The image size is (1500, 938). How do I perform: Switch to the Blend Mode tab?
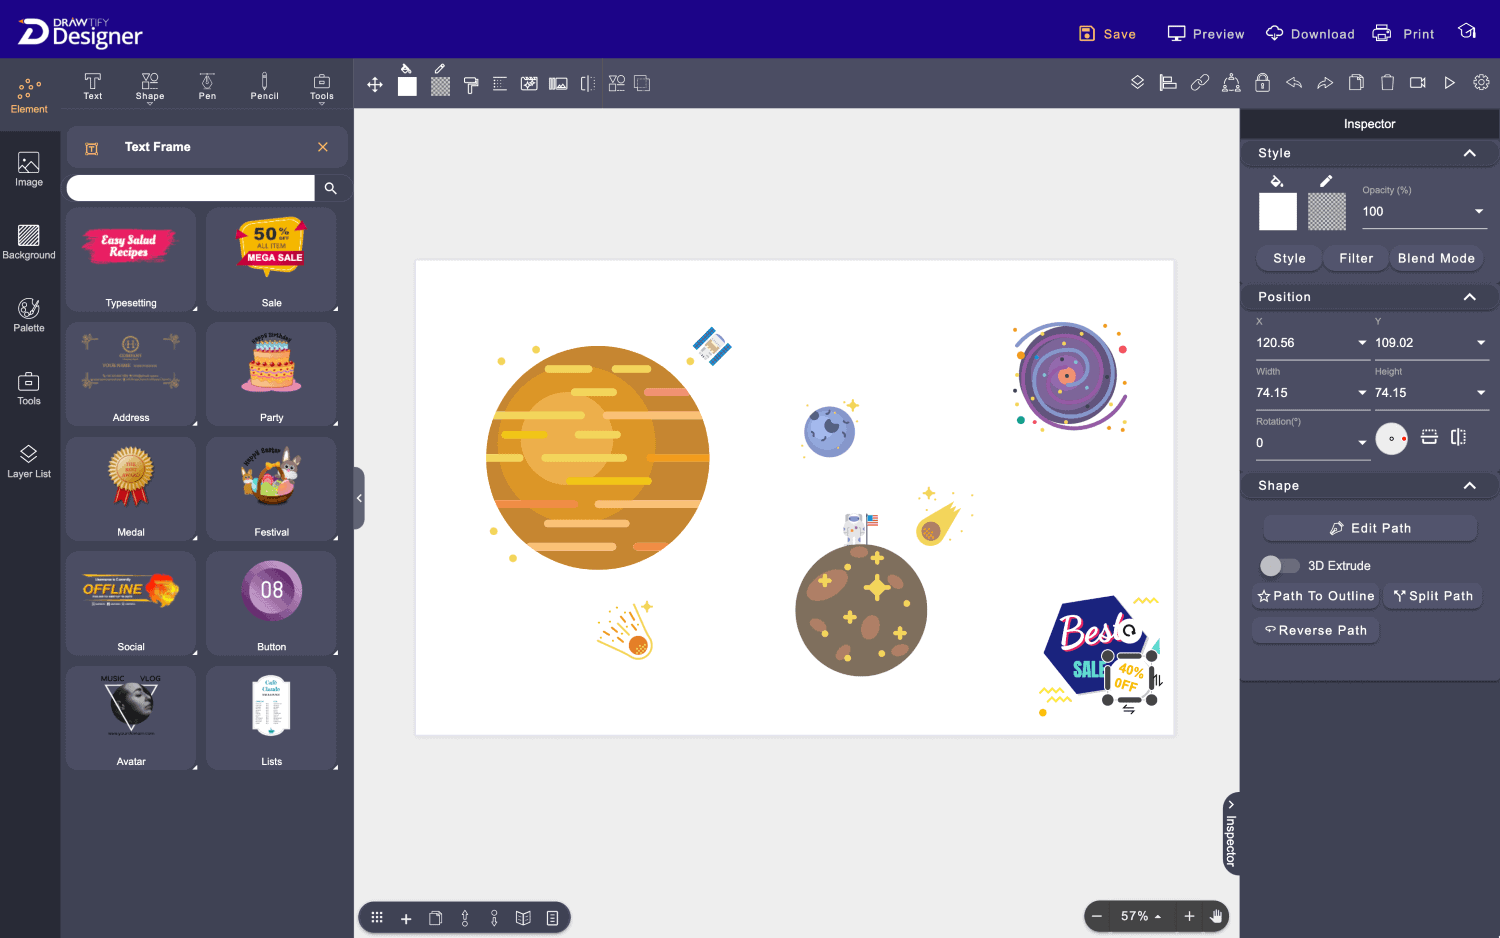point(1436,258)
